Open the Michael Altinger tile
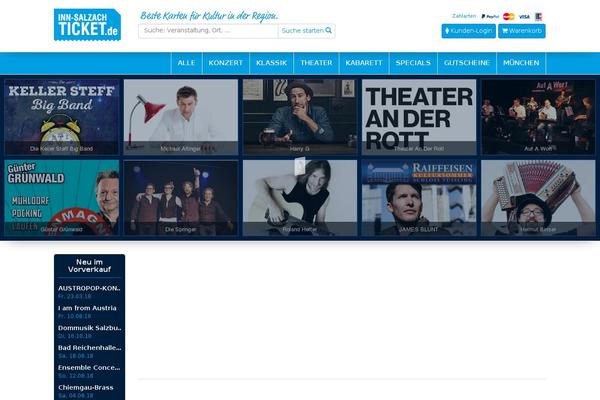600x400 pixels. pyautogui.click(x=181, y=117)
